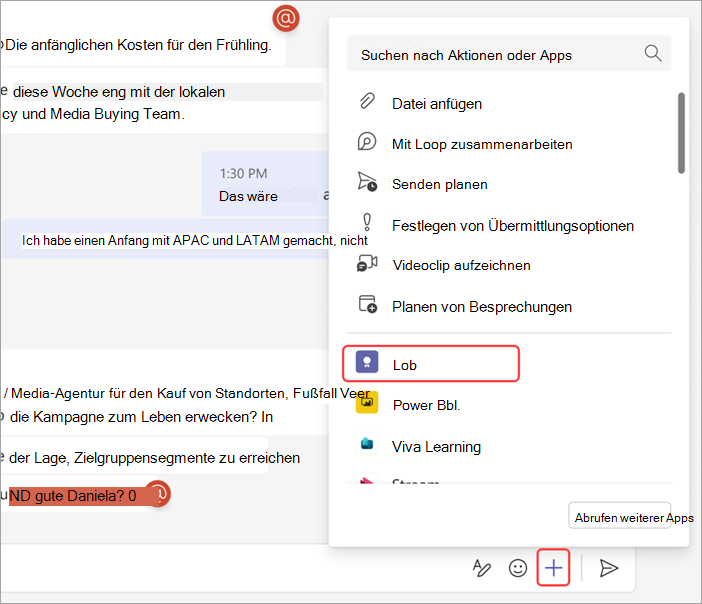Click the paperclip attach file icon
This screenshot has height=604, width=702.
tap(367, 101)
